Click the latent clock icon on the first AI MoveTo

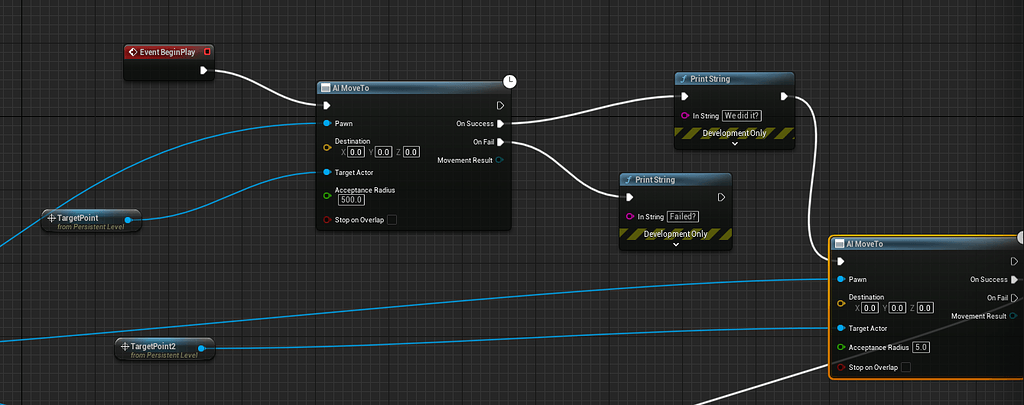510,81
